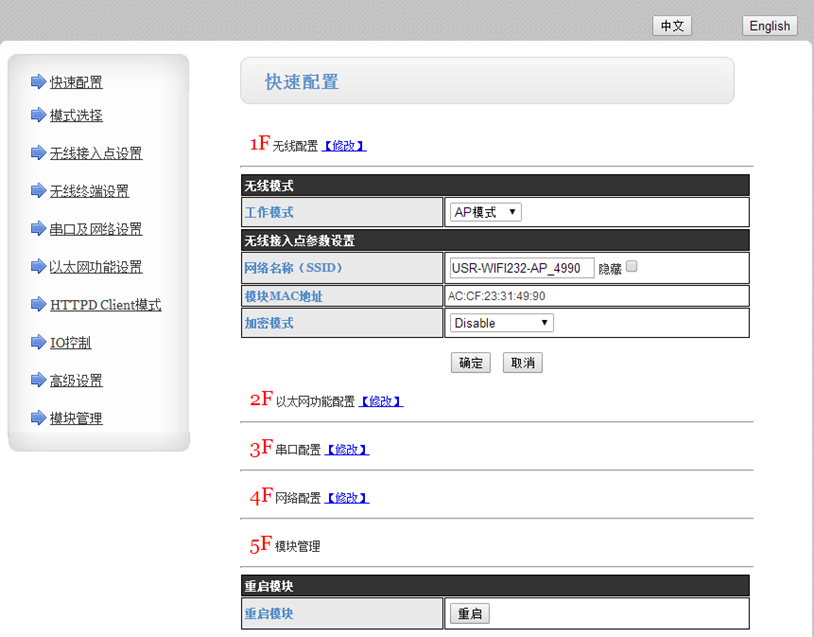Click the arrow icon beside 快速配置
This screenshot has width=814, height=637.
(38, 81)
